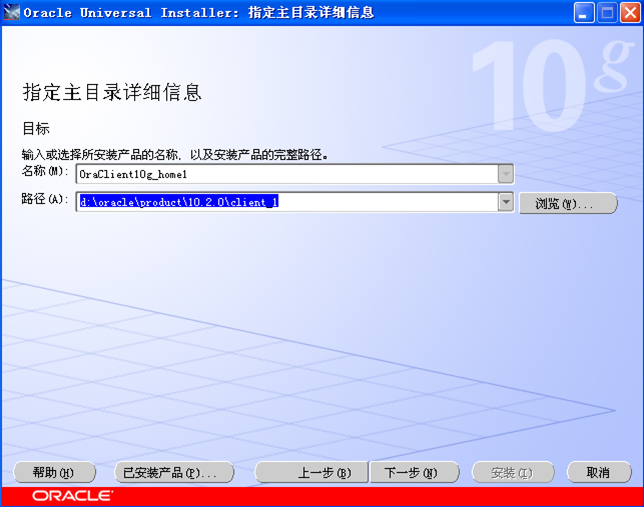Image resolution: width=644 pixels, height=507 pixels.
Task: Click the 路径 (A): label
Action: [x=45, y=199]
